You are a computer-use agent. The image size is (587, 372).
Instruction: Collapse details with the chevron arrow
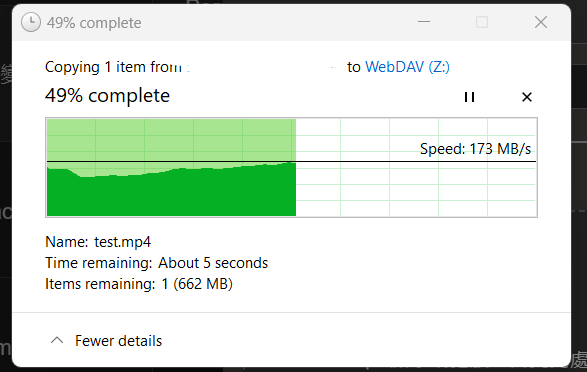pyautogui.click(x=57, y=341)
